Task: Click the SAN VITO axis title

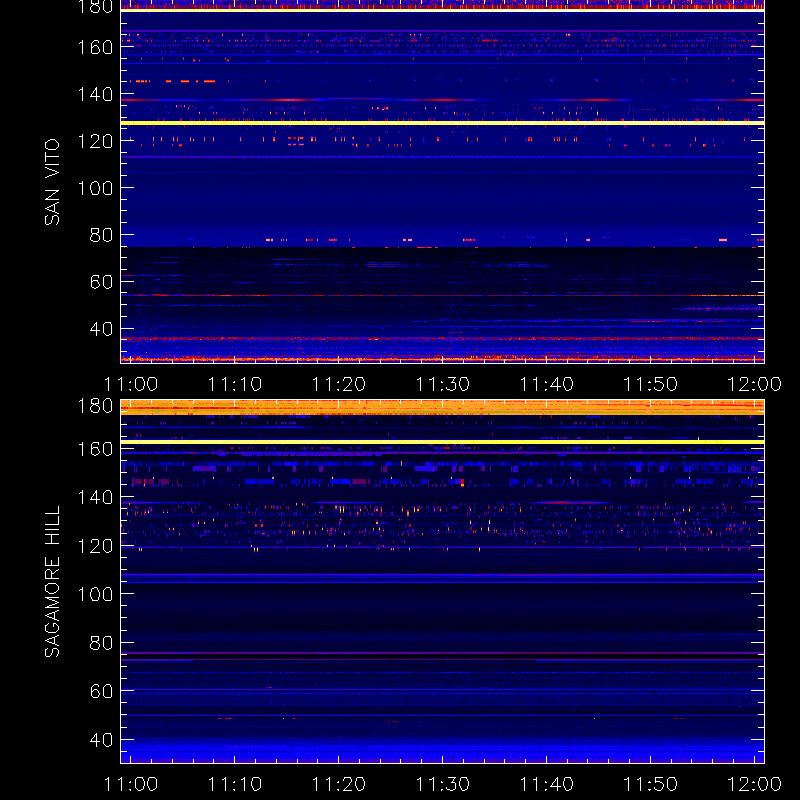Action: click(52, 182)
